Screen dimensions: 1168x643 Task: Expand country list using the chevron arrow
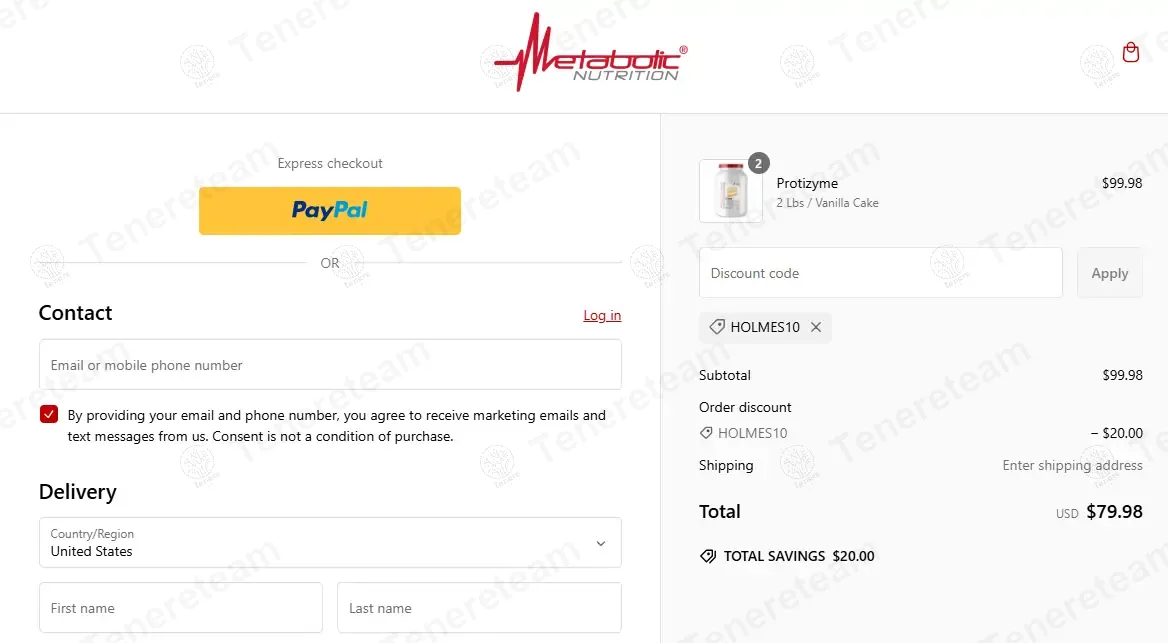tap(600, 543)
